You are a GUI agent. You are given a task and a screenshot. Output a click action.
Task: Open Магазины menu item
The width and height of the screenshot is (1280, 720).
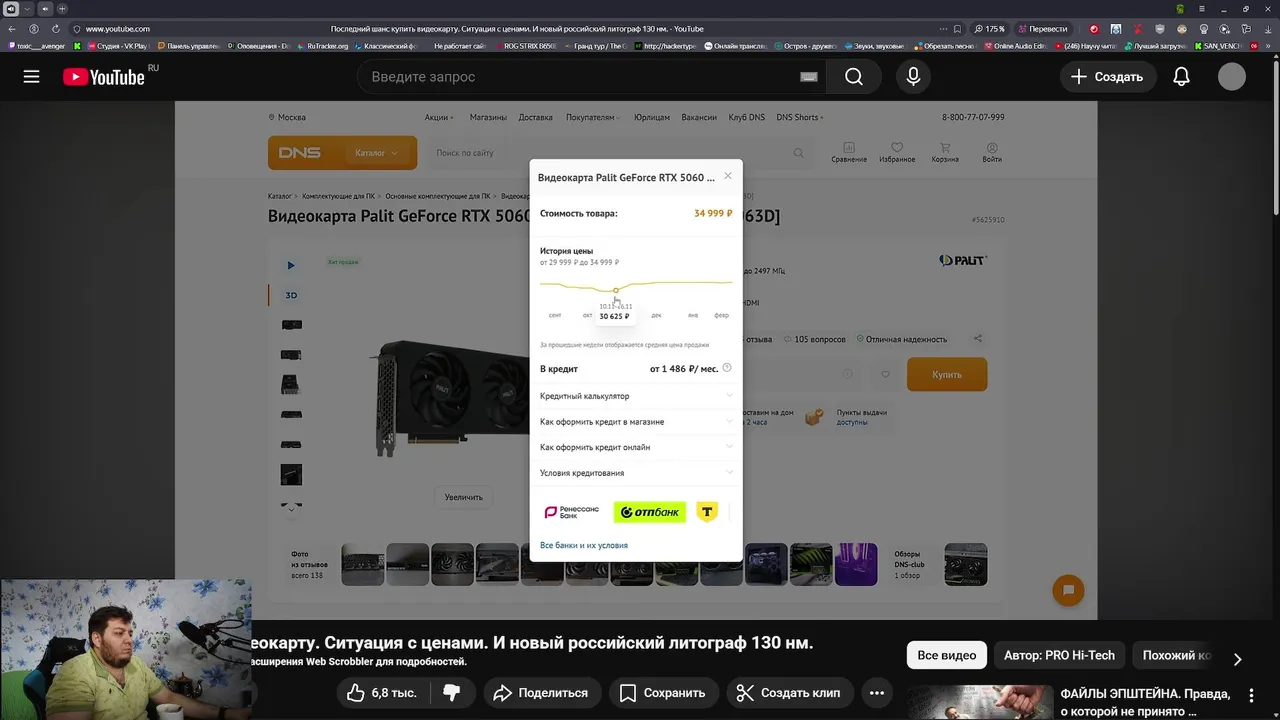point(488,117)
